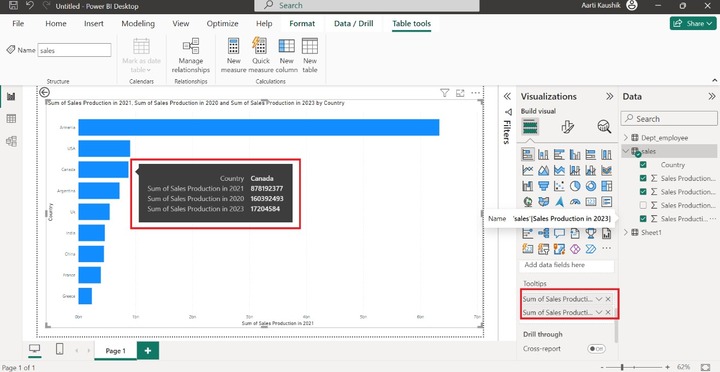Switch to Report view in sidebar
The height and width of the screenshot is (372, 720).
(x=11, y=96)
